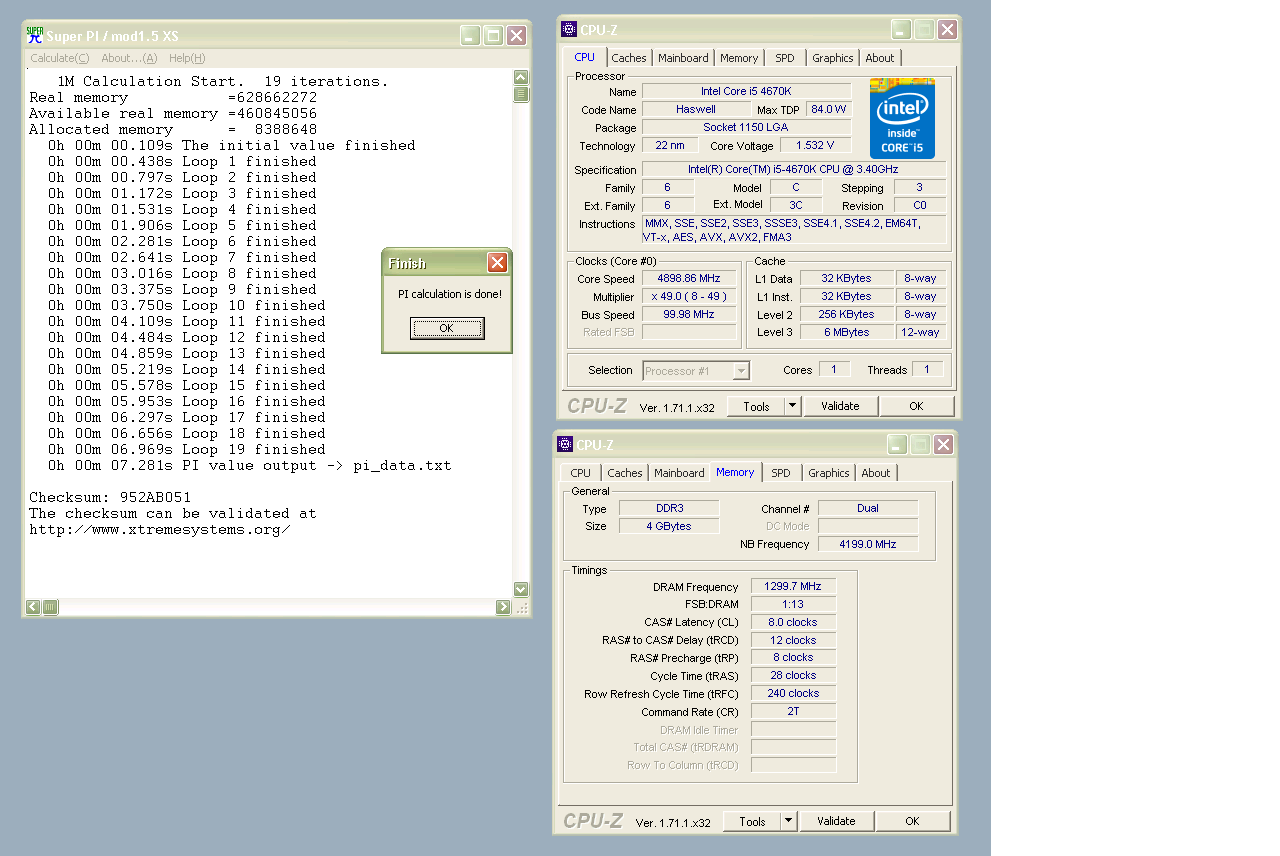Expand Tools dropdown arrow in top CPU-Z window

pos(792,406)
